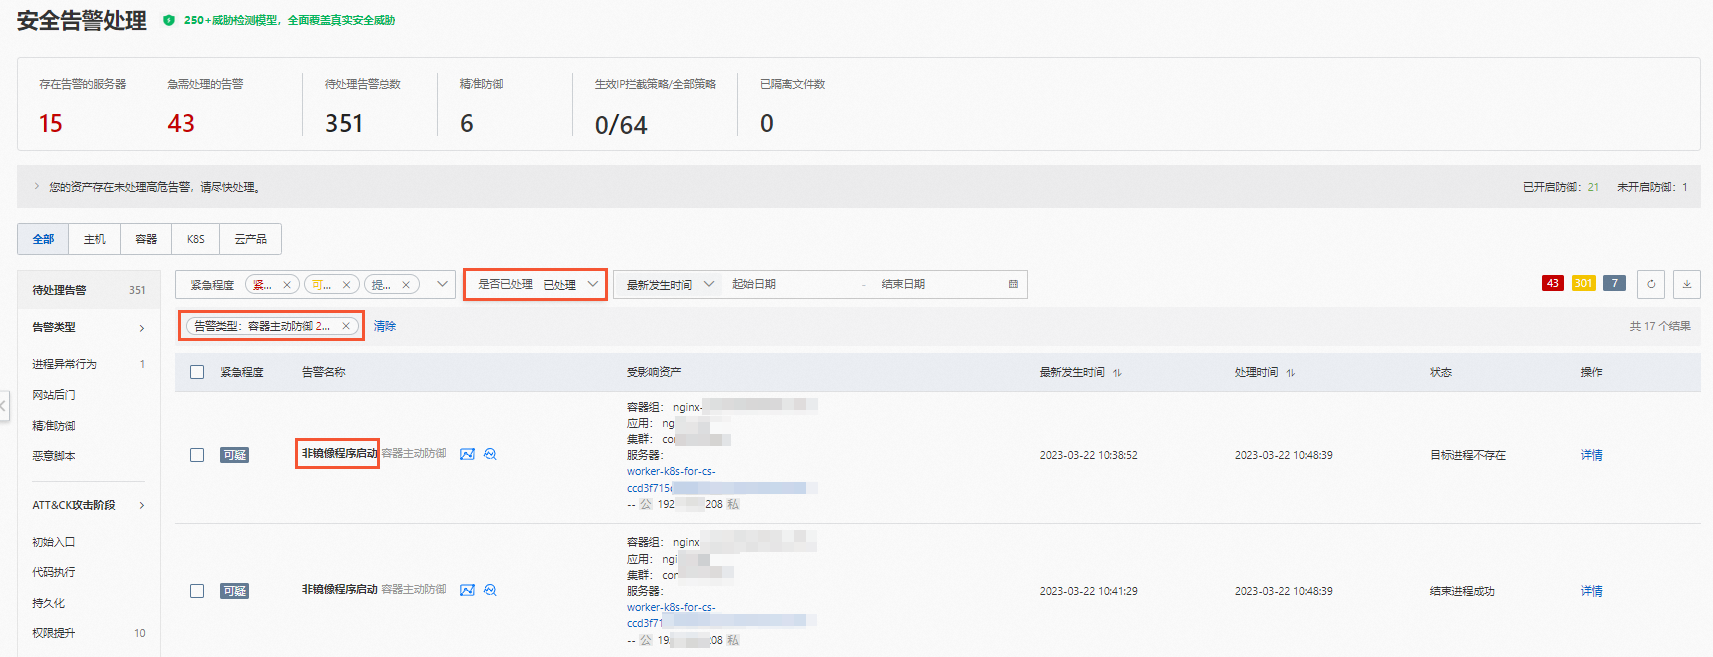Image resolution: width=1713 pixels, height=657 pixels.
Task: Select 待处理告警 in the sidebar
Action: [x=89, y=290]
